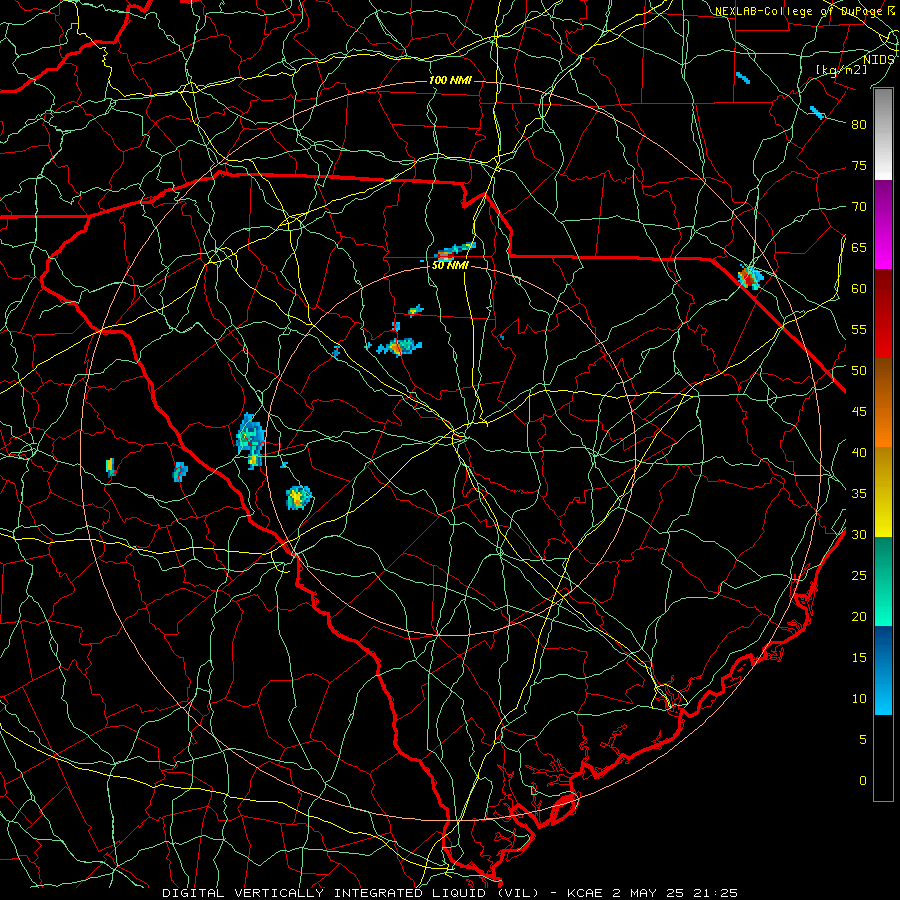Screen dimensions: 900x900
Task: Click the 0 scale label
Action: coord(863,781)
